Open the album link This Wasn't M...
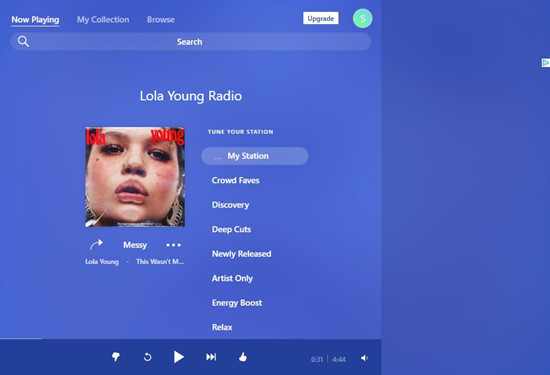The image size is (550, 375). [x=160, y=262]
